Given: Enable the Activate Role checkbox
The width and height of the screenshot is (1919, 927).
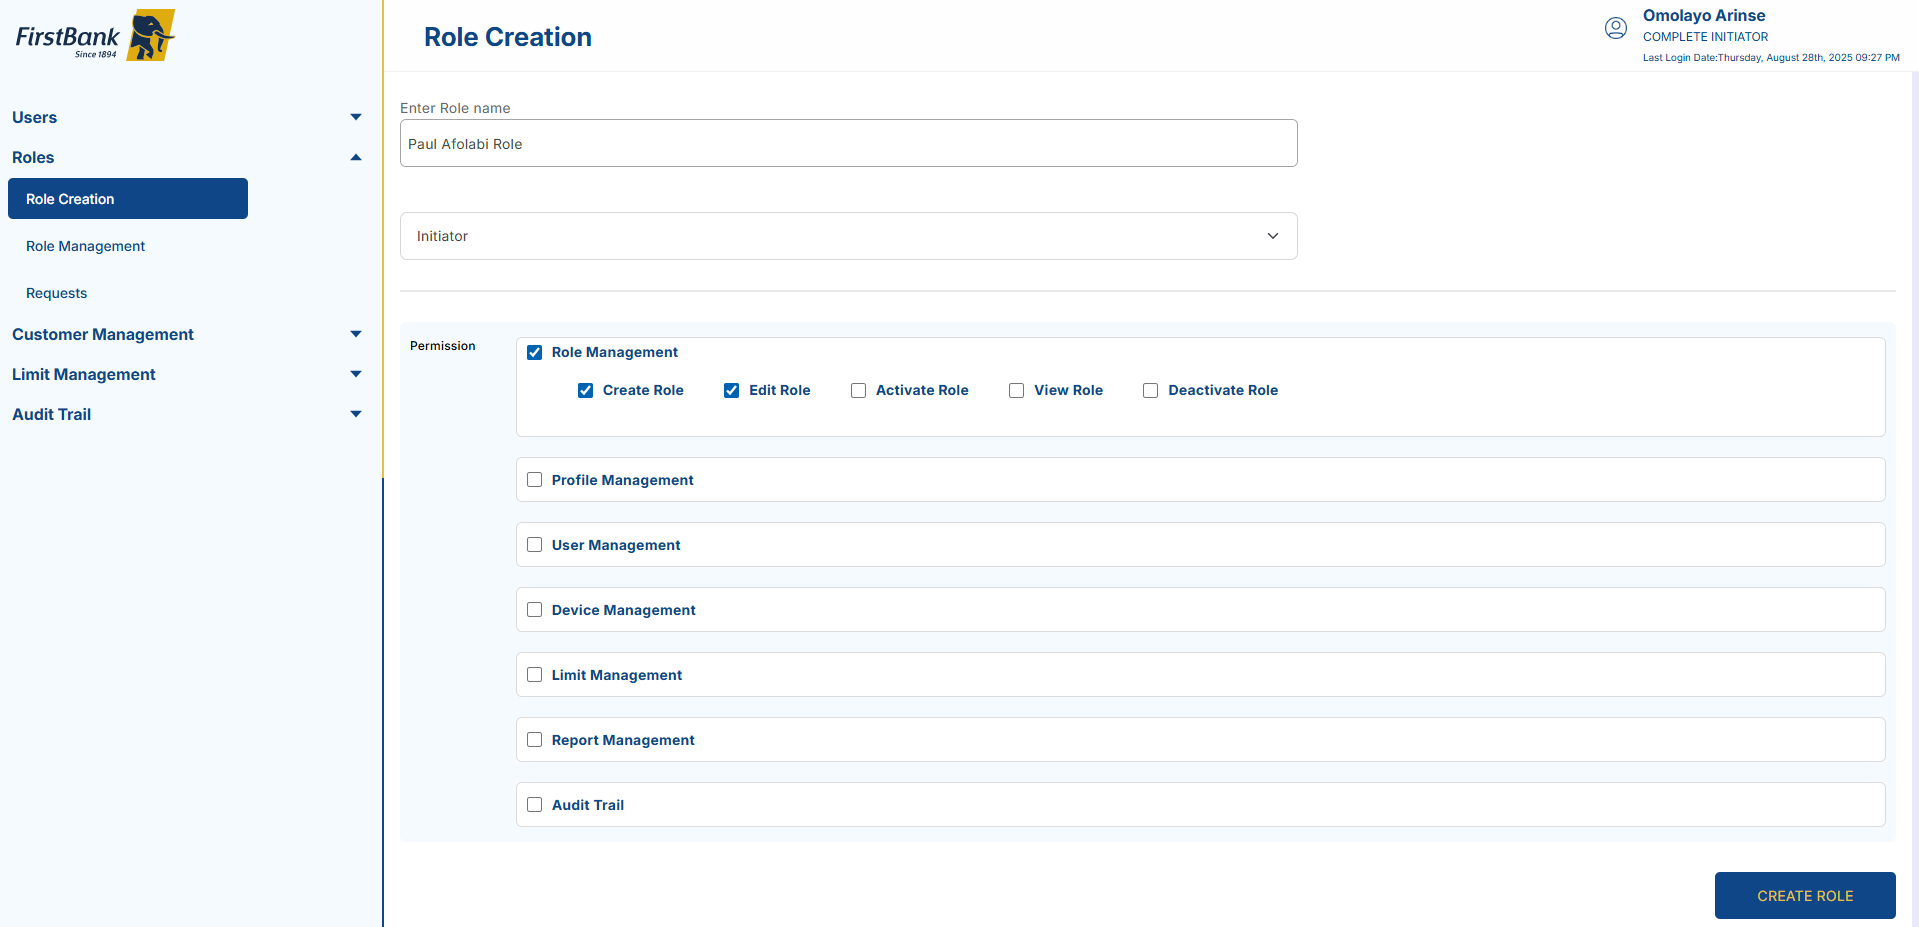Looking at the screenshot, I should click(858, 390).
